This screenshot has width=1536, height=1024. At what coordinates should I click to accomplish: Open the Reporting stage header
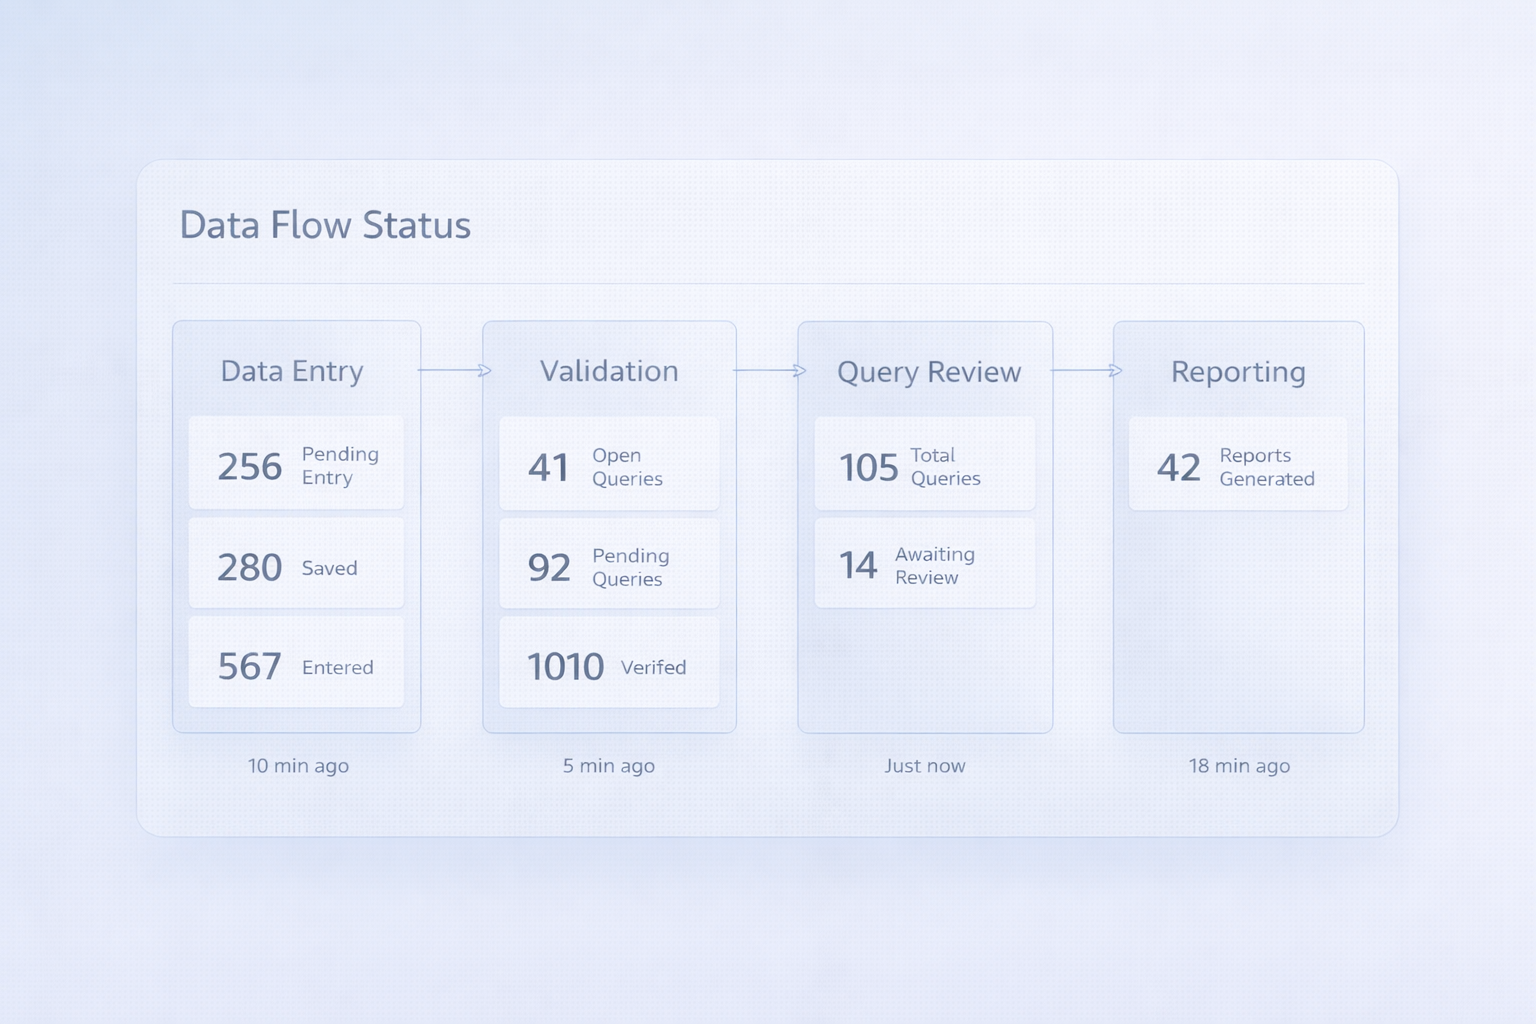coord(1238,372)
